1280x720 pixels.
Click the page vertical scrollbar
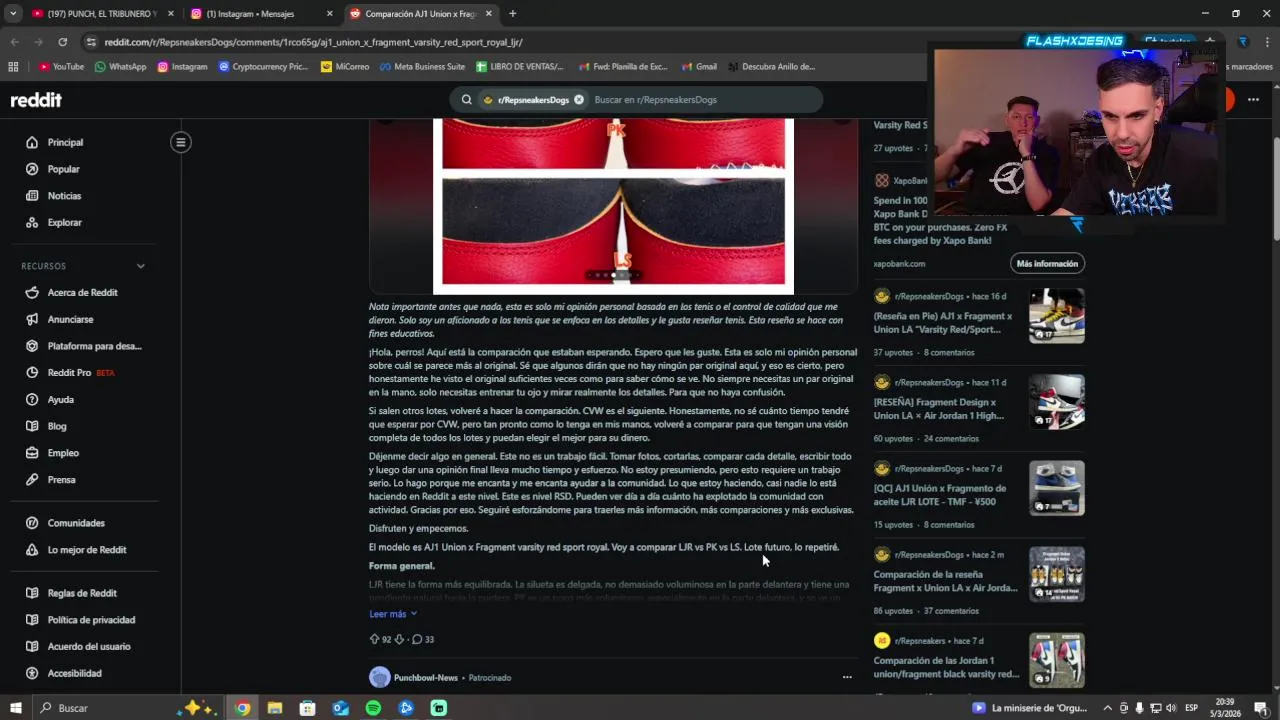[x=1276, y=190]
